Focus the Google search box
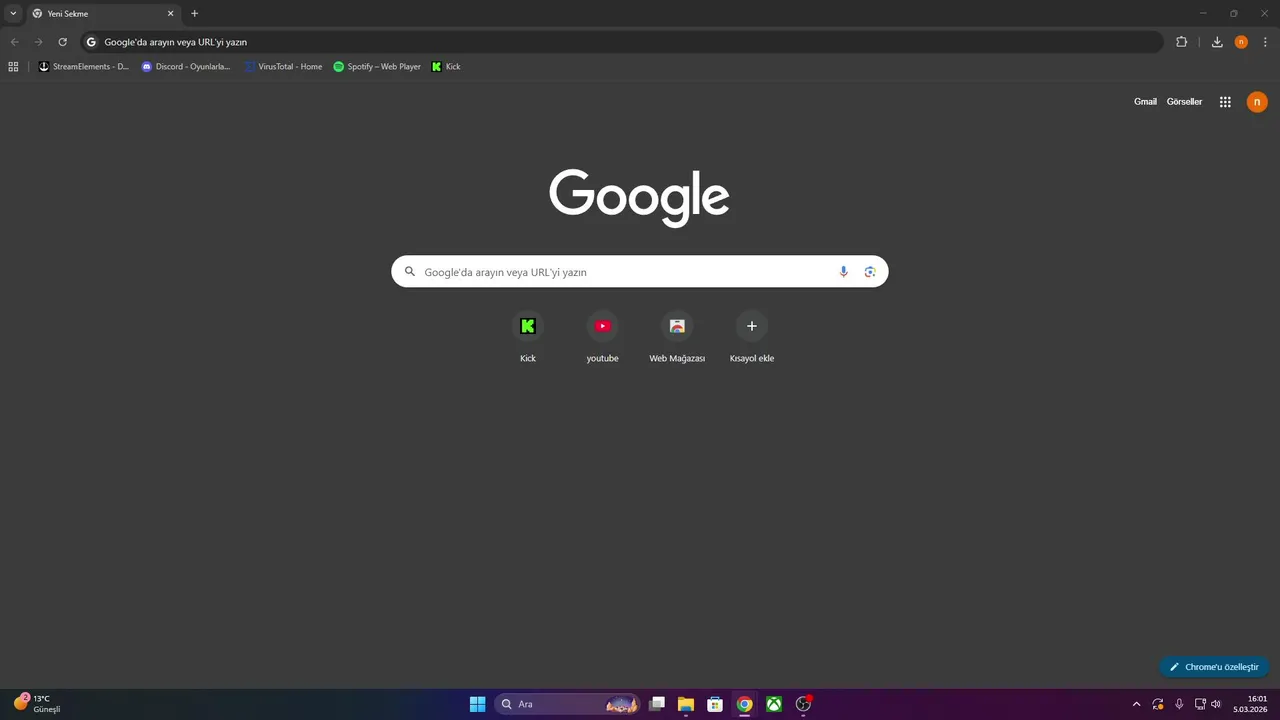 click(639, 272)
